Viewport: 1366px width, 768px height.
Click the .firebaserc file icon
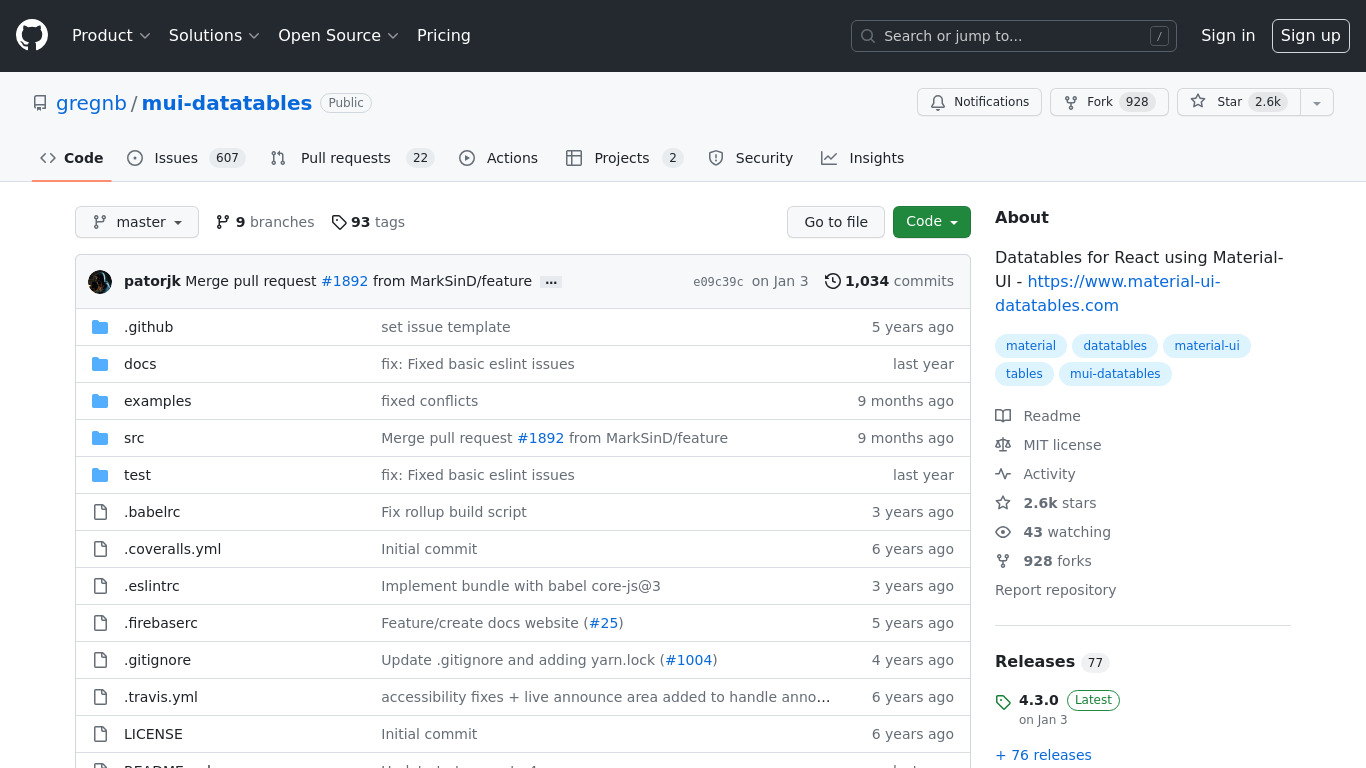[x=100, y=623]
